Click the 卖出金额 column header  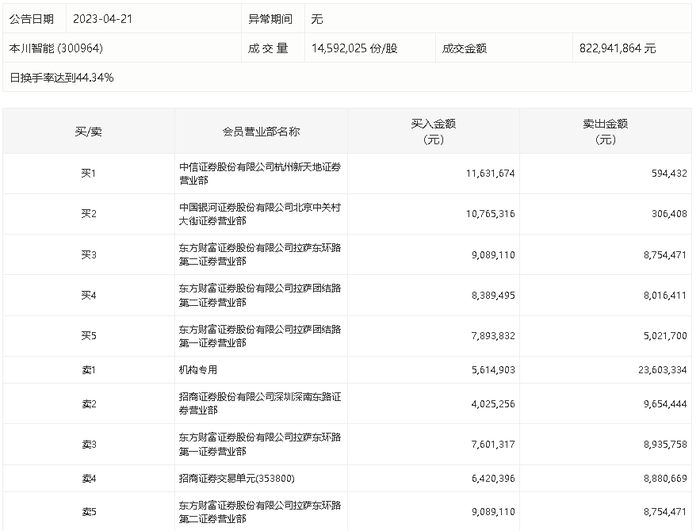click(x=605, y=131)
